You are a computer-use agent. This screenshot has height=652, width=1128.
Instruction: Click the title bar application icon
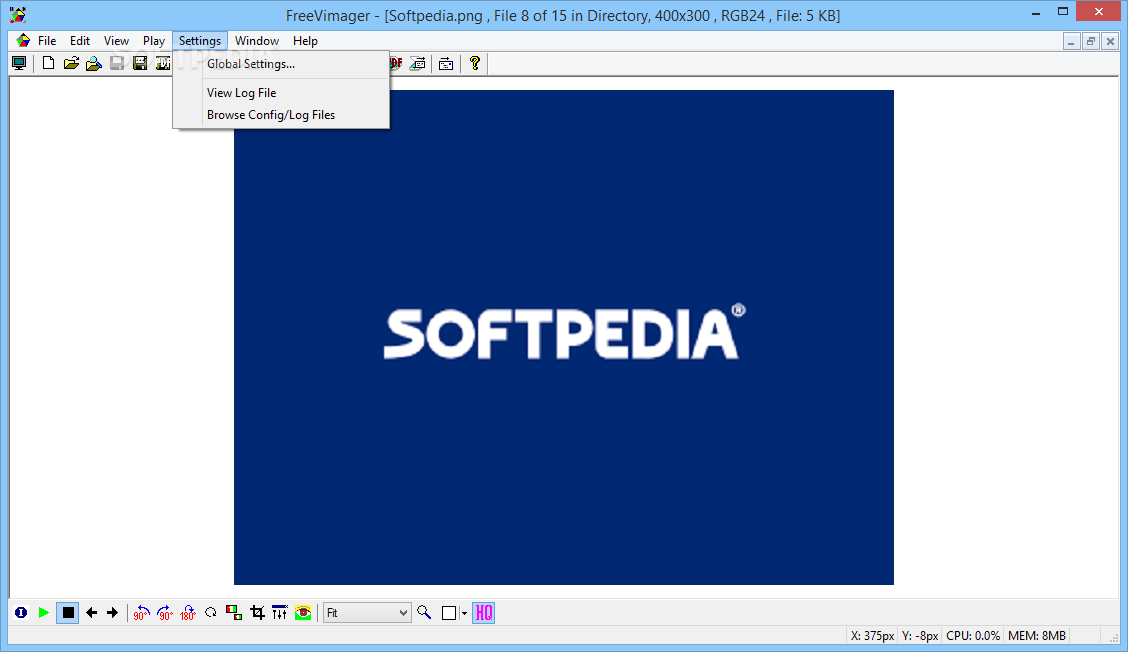click(18, 14)
